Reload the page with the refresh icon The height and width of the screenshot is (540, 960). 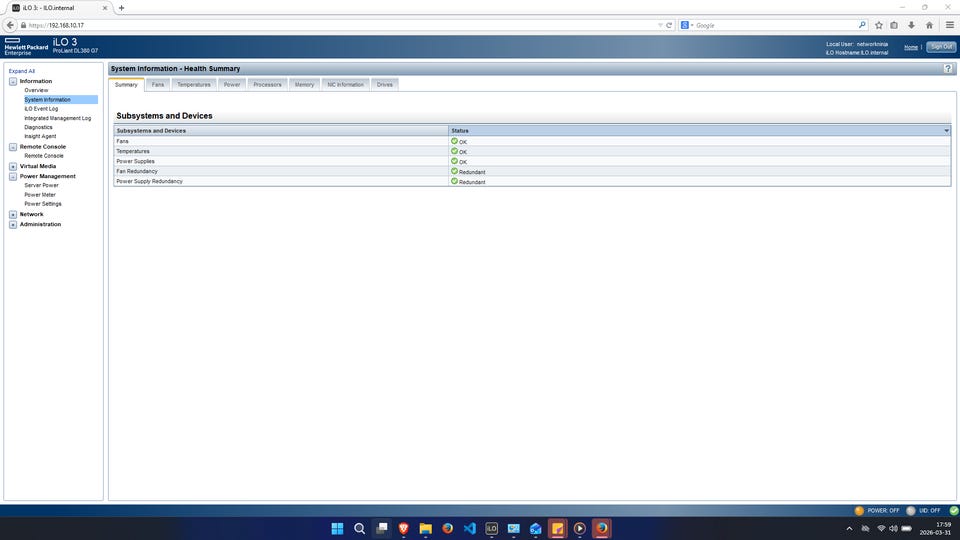pyautogui.click(x=669, y=25)
